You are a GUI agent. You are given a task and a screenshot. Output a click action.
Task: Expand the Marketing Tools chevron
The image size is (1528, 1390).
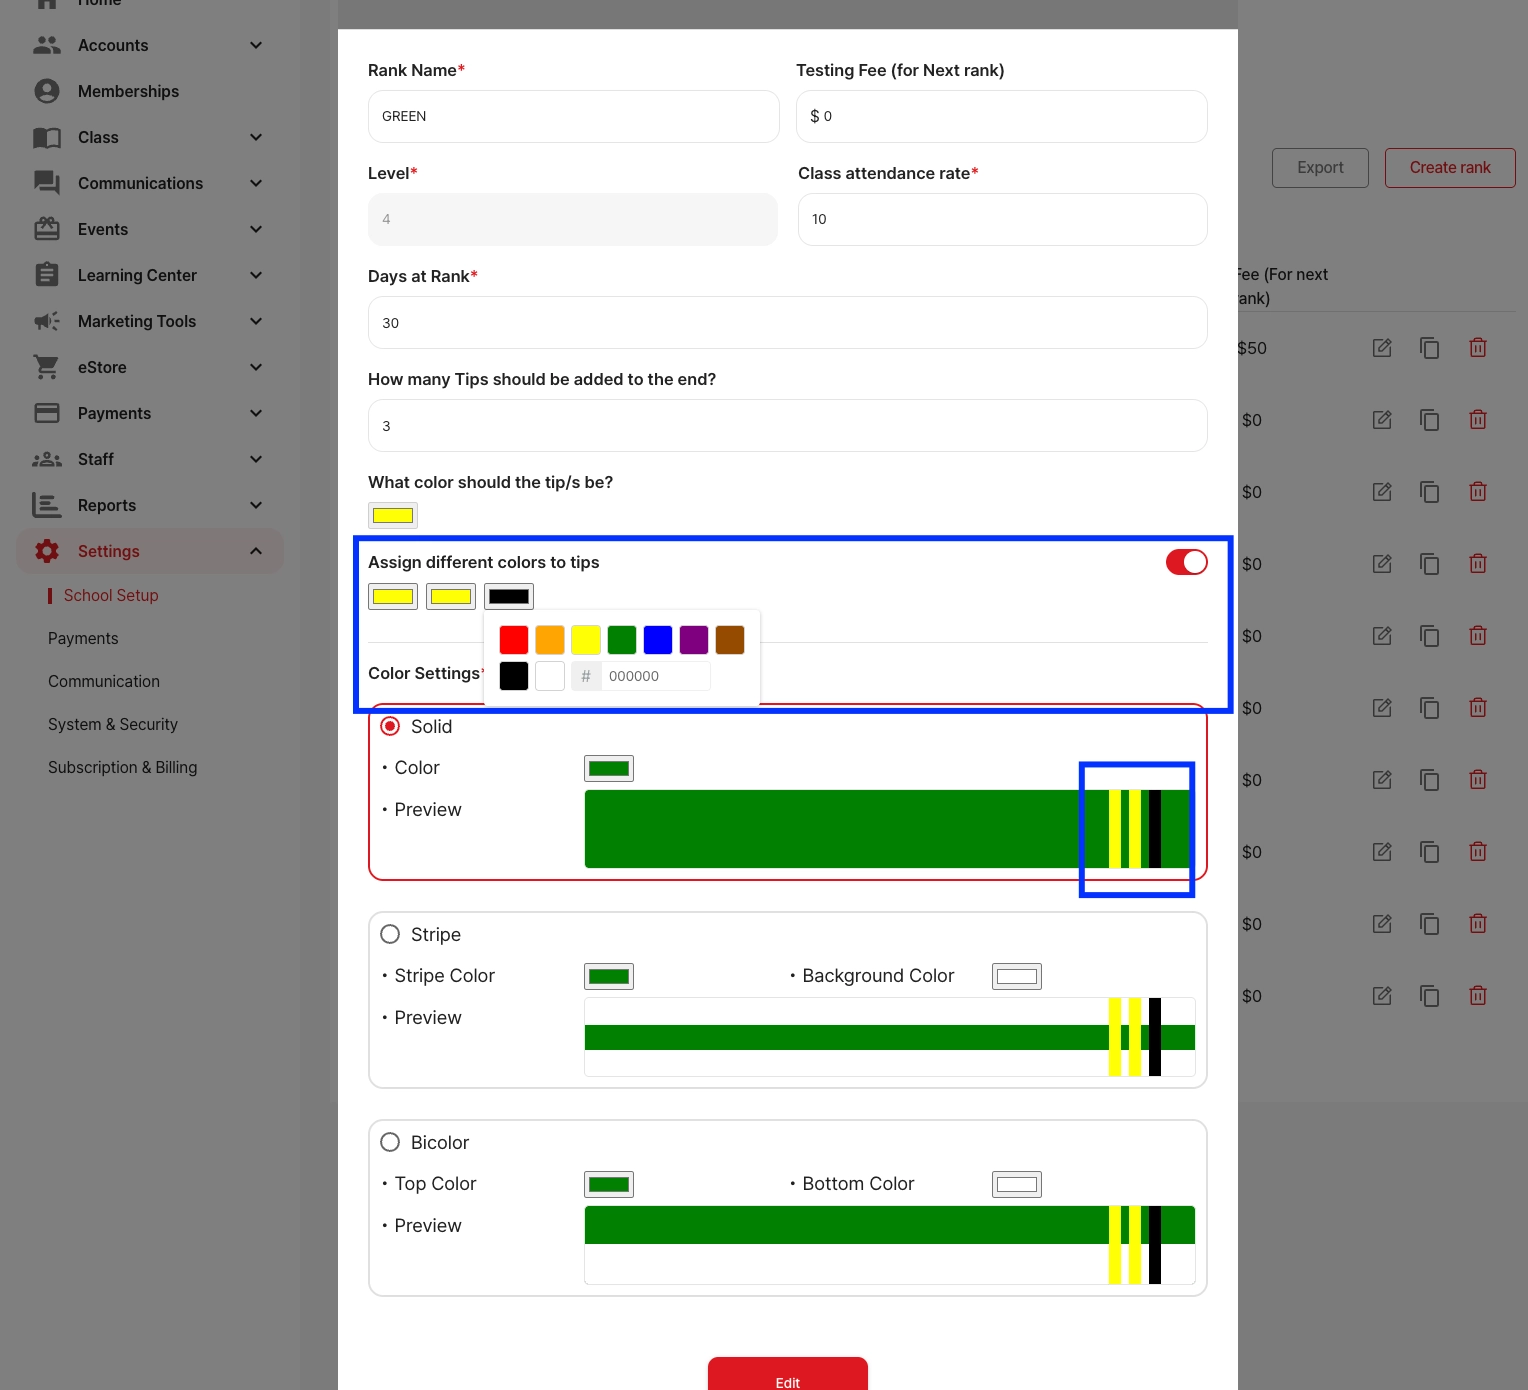pyautogui.click(x=256, y=321)
